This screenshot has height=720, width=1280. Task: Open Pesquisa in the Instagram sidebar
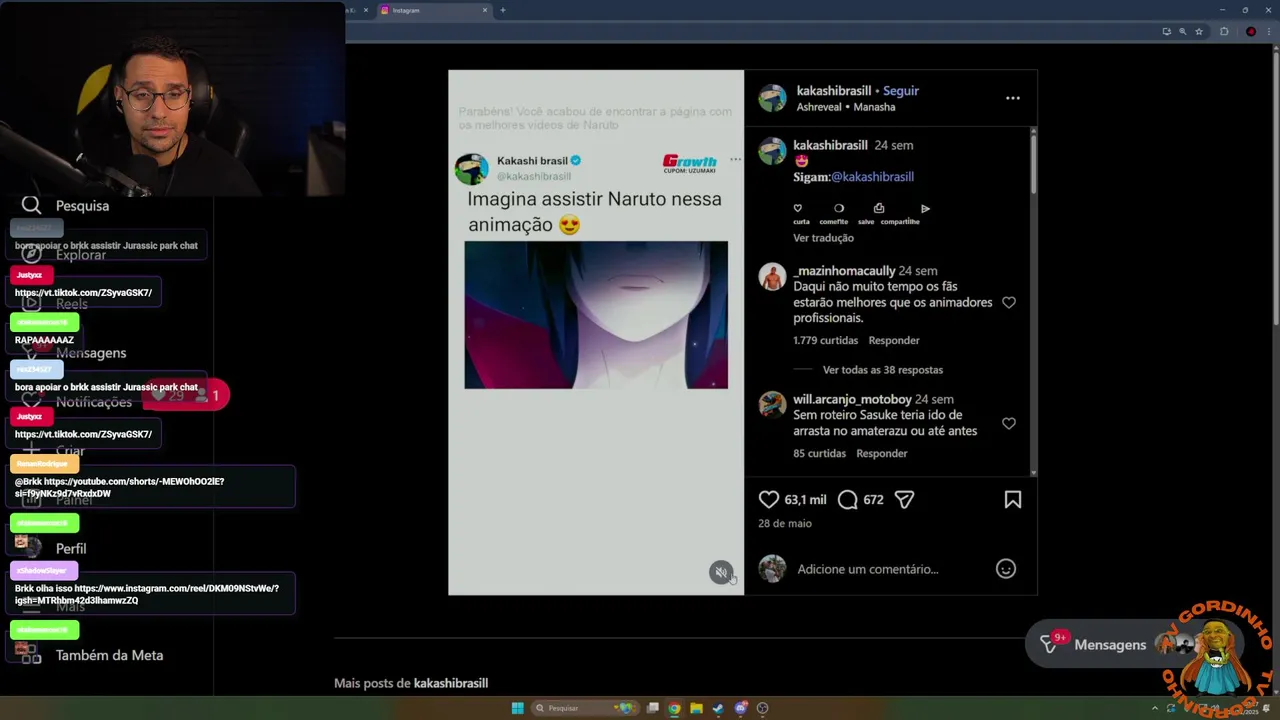(66, 205)
